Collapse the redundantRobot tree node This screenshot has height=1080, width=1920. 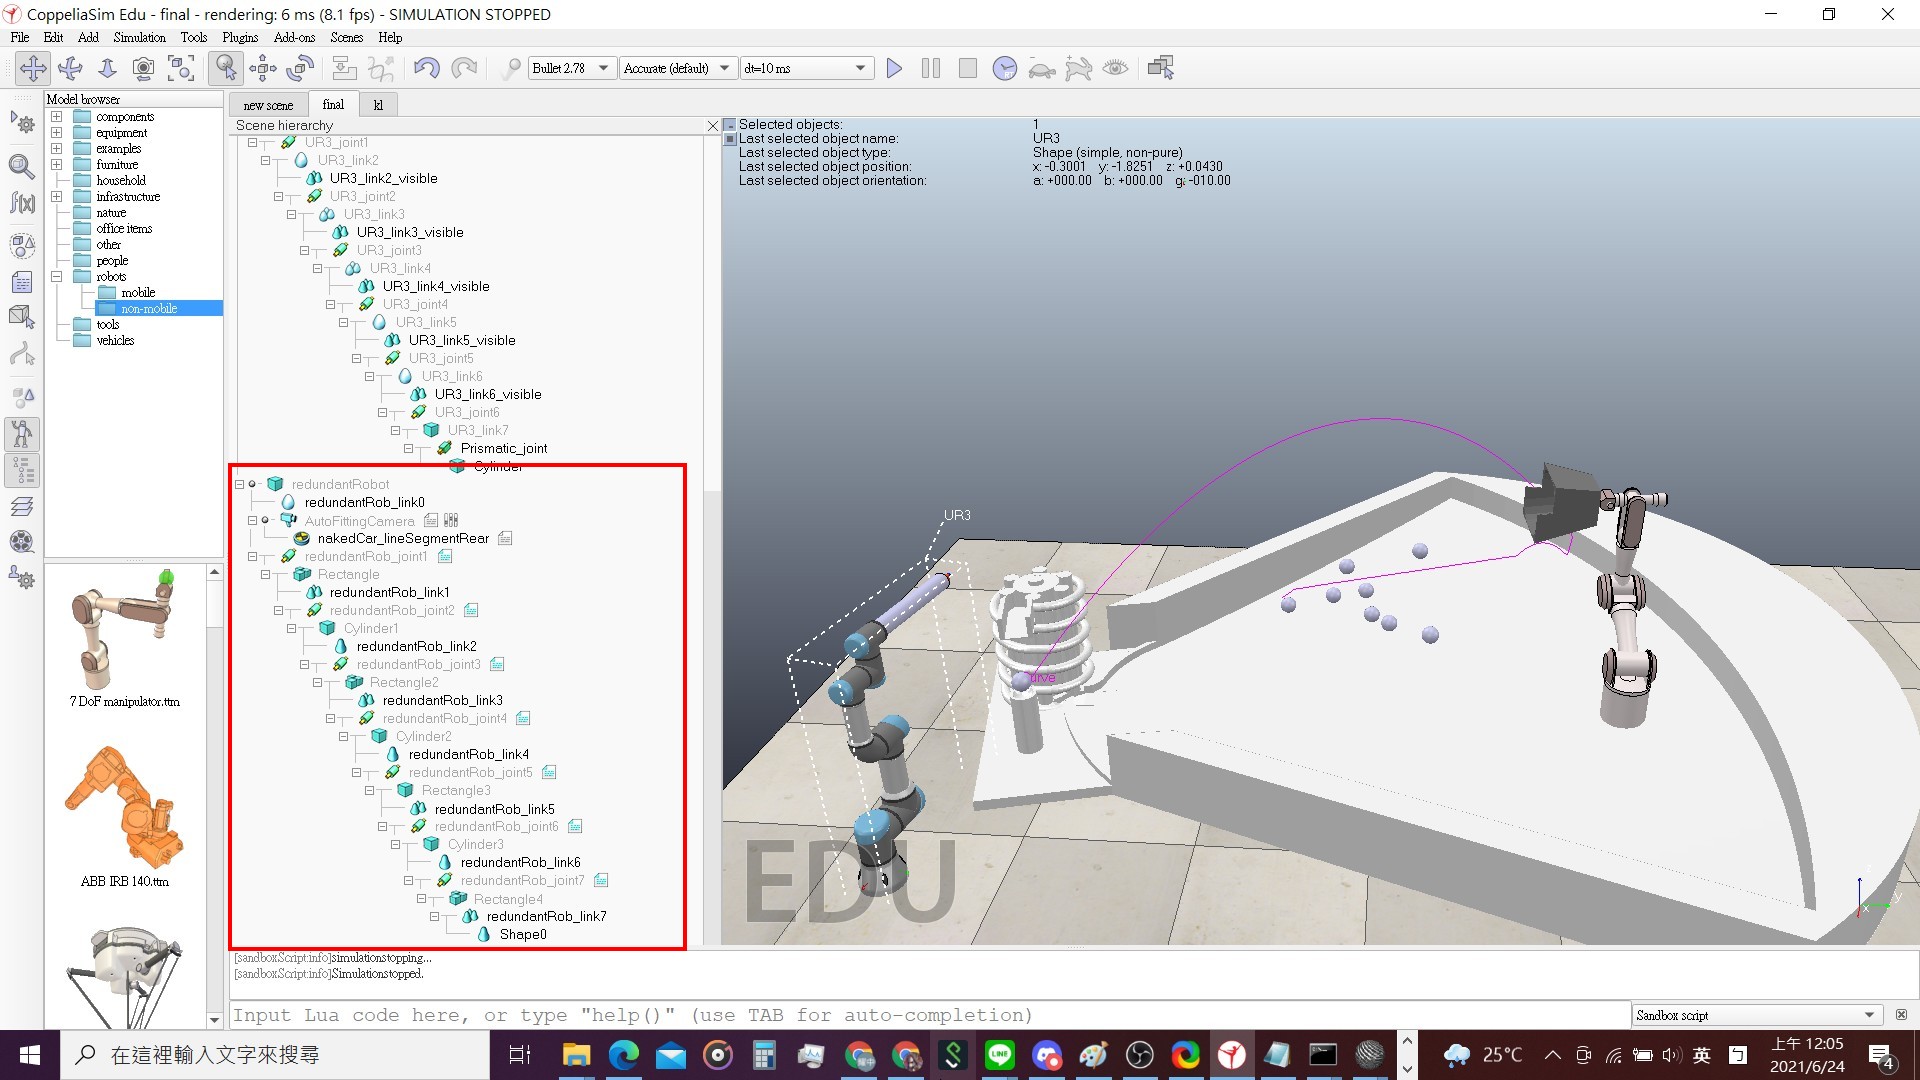point(240,484)
